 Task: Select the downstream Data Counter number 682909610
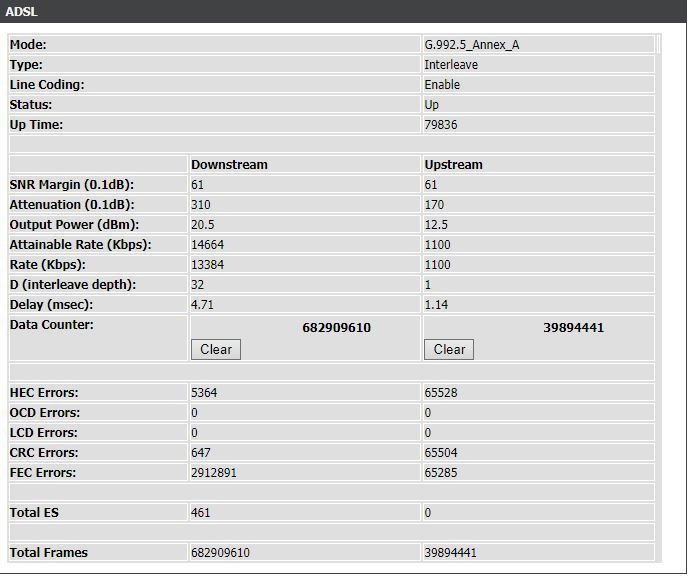coord(336,327)
